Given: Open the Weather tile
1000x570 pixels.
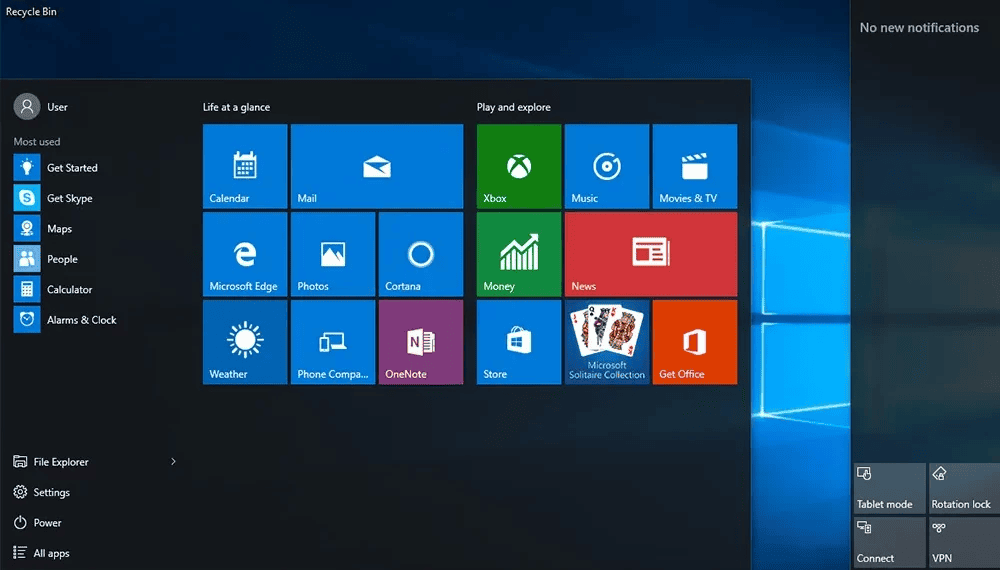Looking at the screenshot, I should 245,342.
